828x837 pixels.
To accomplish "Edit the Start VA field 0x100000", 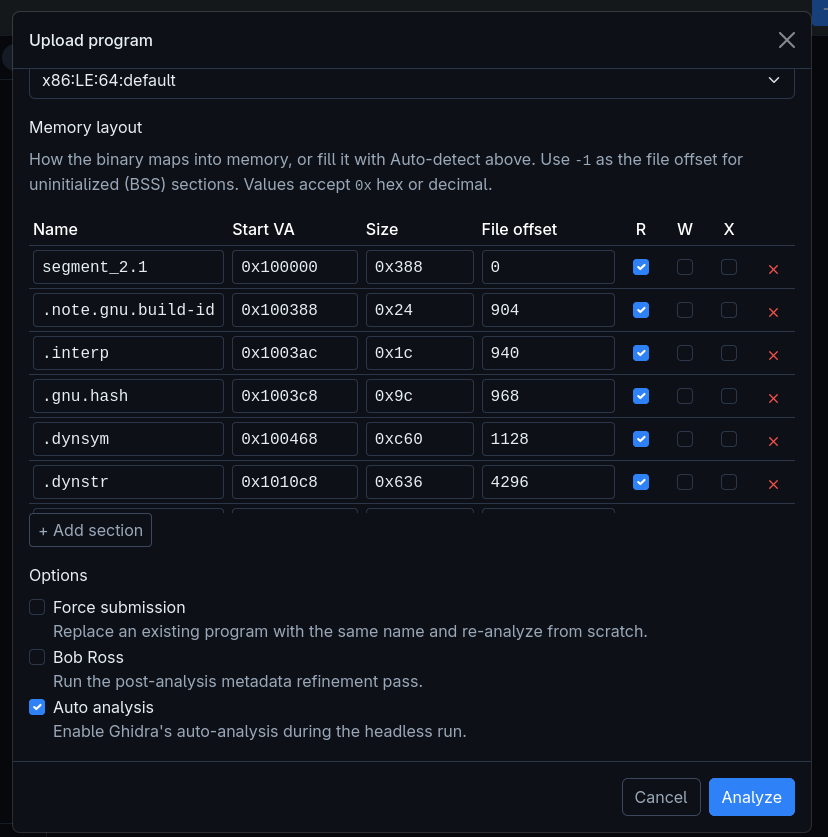I will 295,267.
